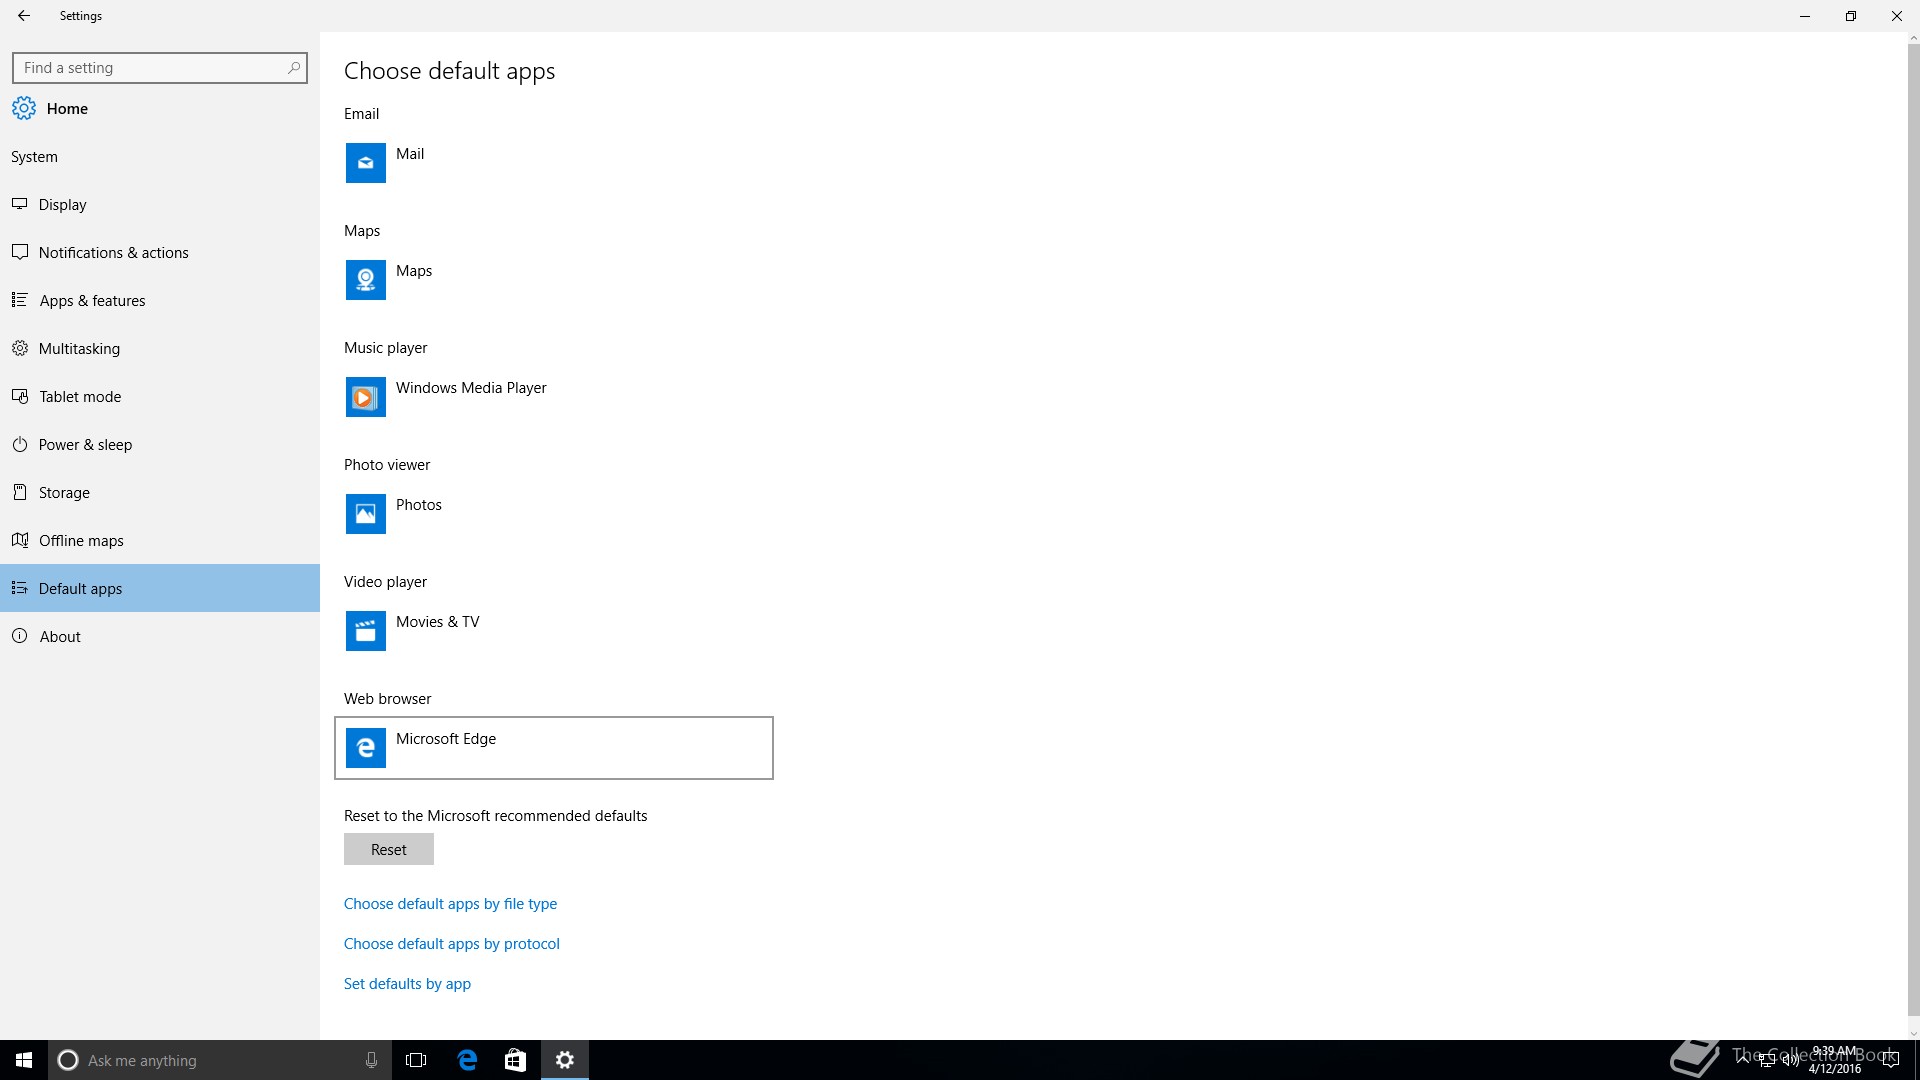The width and height of the screenshot is (1920, 1080).
Task: Click the About info icon
Action: [19, 636]
